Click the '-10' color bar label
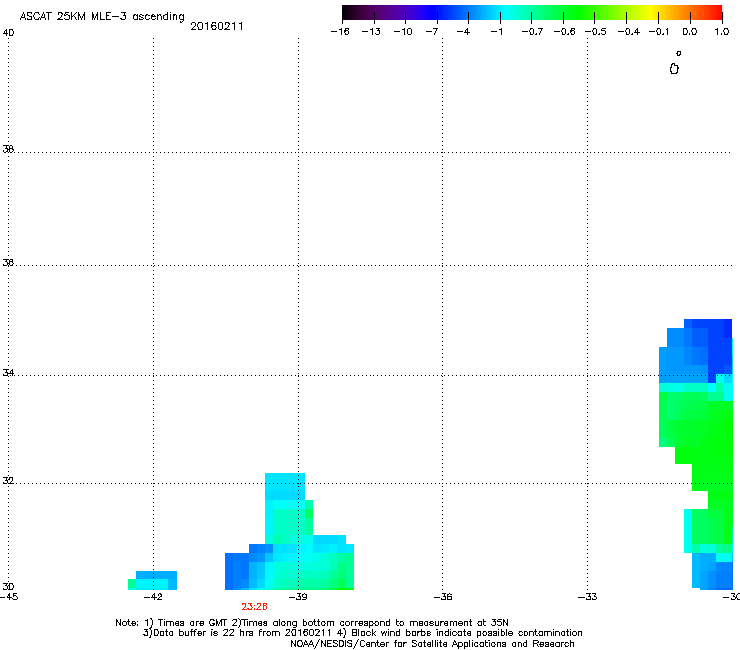 (x=403, y=32)
